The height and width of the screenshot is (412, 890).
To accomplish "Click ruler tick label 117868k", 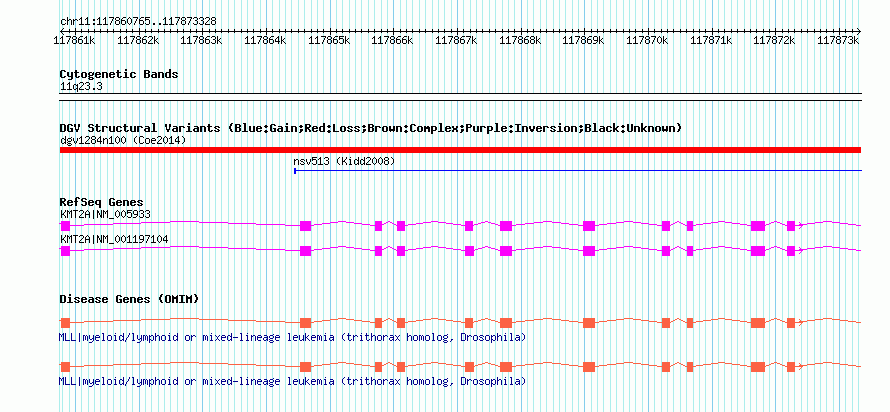I will (520, 40).
